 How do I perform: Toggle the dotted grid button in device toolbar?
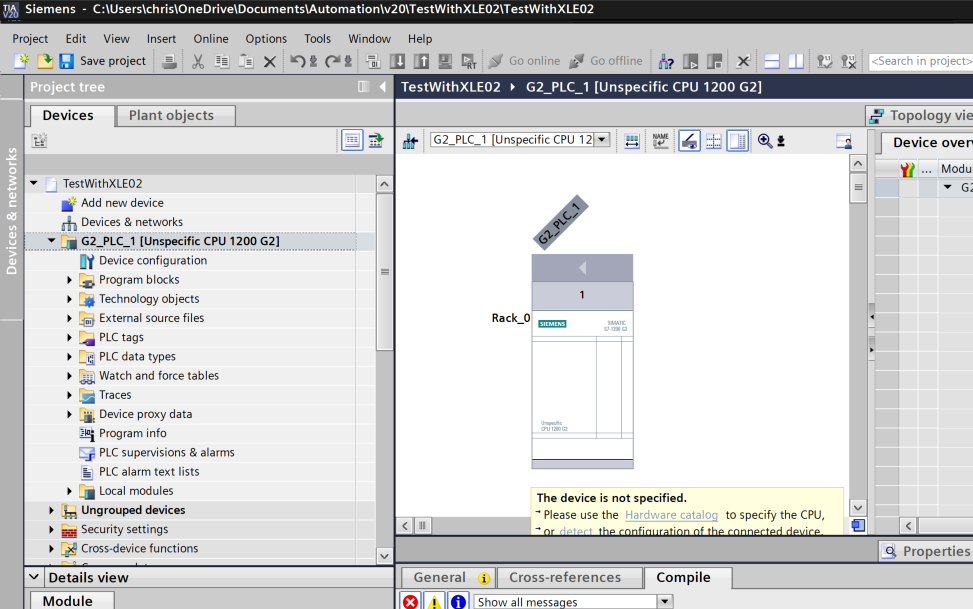714,141
